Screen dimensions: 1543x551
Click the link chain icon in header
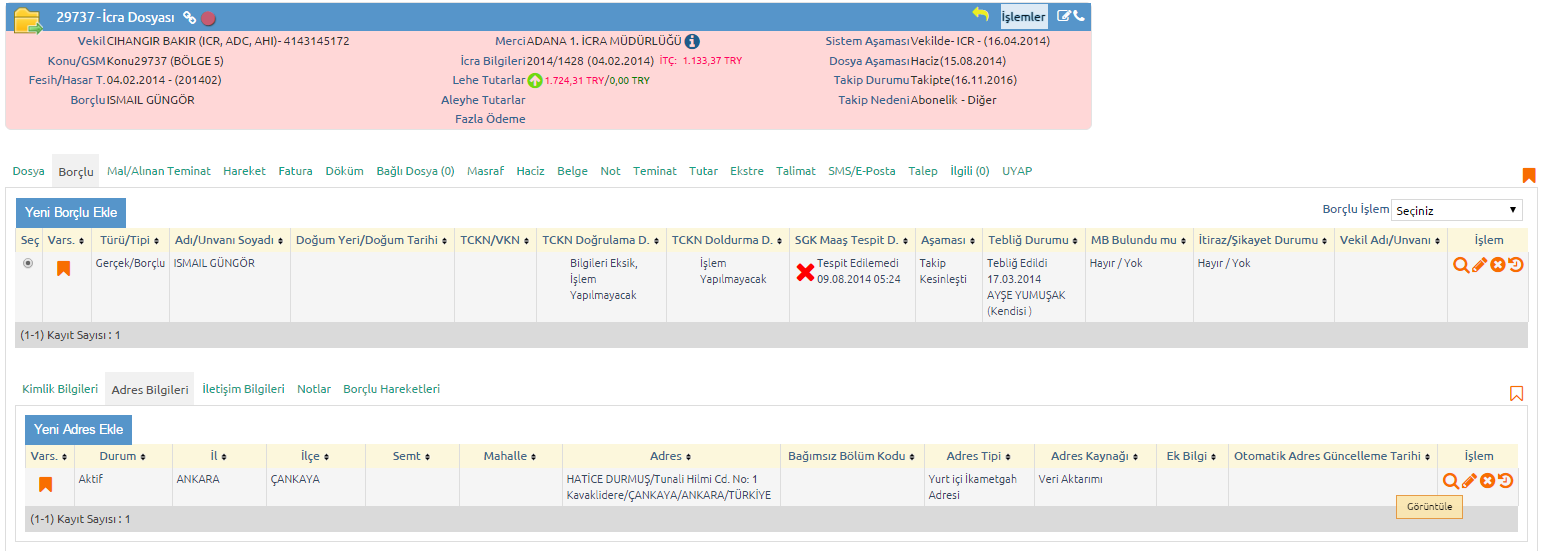tap(190, 18)
